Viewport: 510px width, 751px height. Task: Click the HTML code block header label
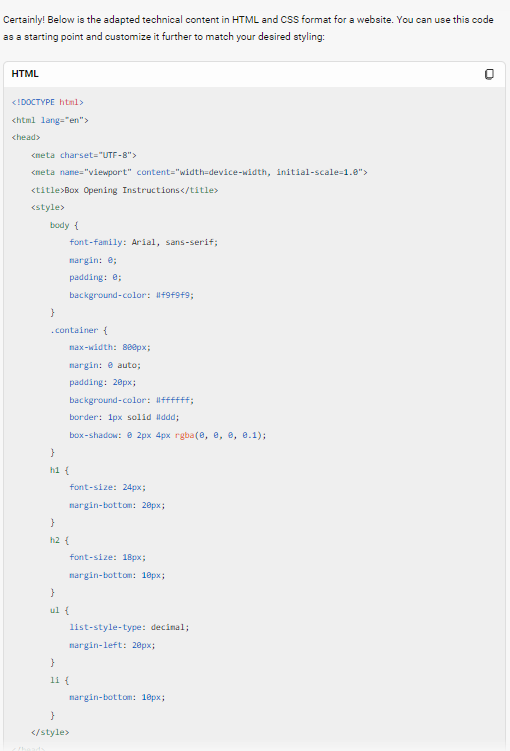tap(25, 74)
